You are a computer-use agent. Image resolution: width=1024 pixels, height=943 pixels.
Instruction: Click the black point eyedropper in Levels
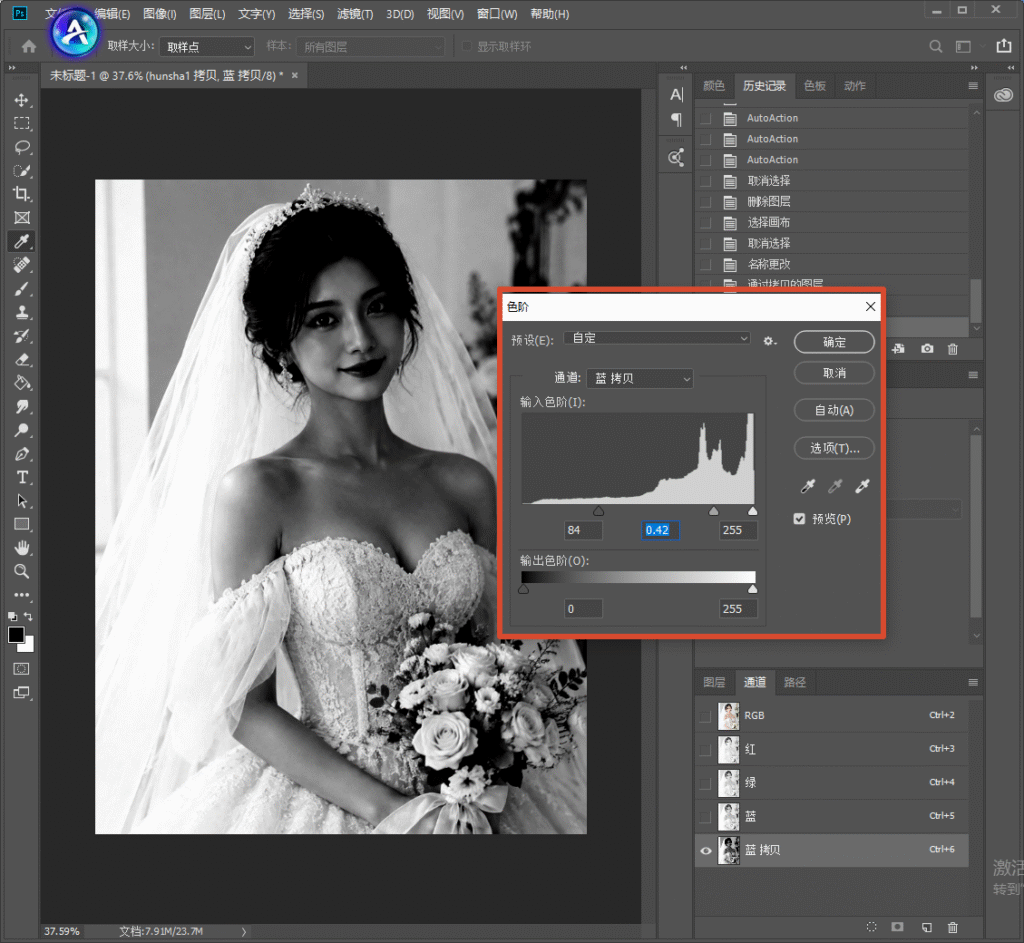(808, 486)
